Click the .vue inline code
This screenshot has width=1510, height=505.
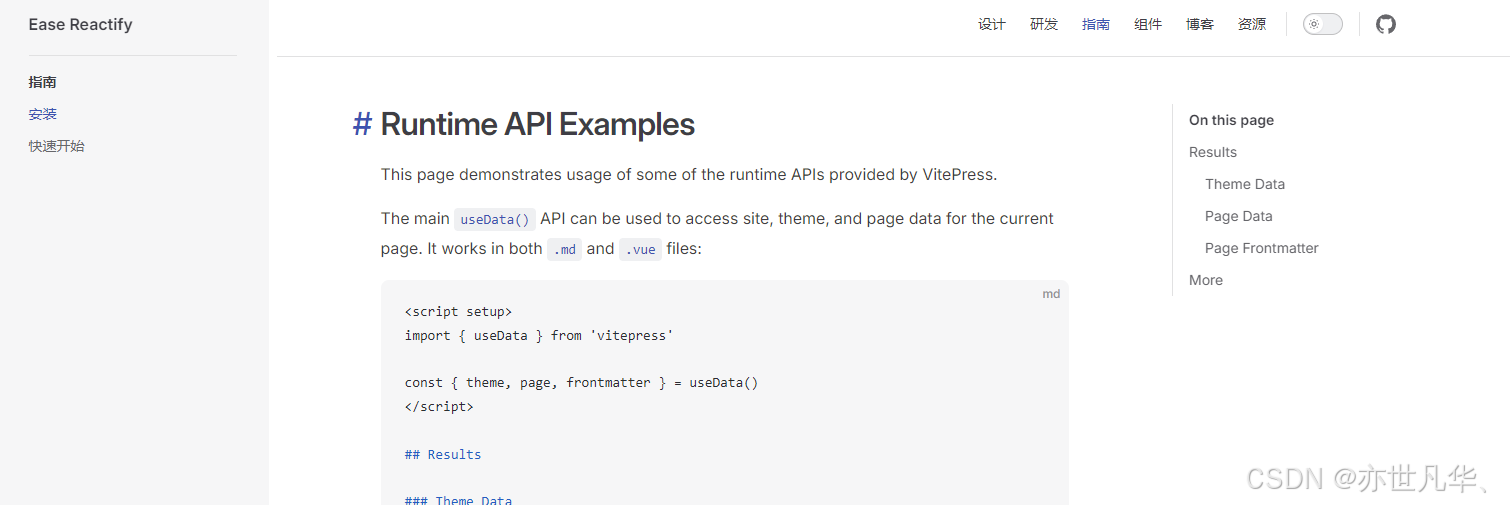[641, 249]
